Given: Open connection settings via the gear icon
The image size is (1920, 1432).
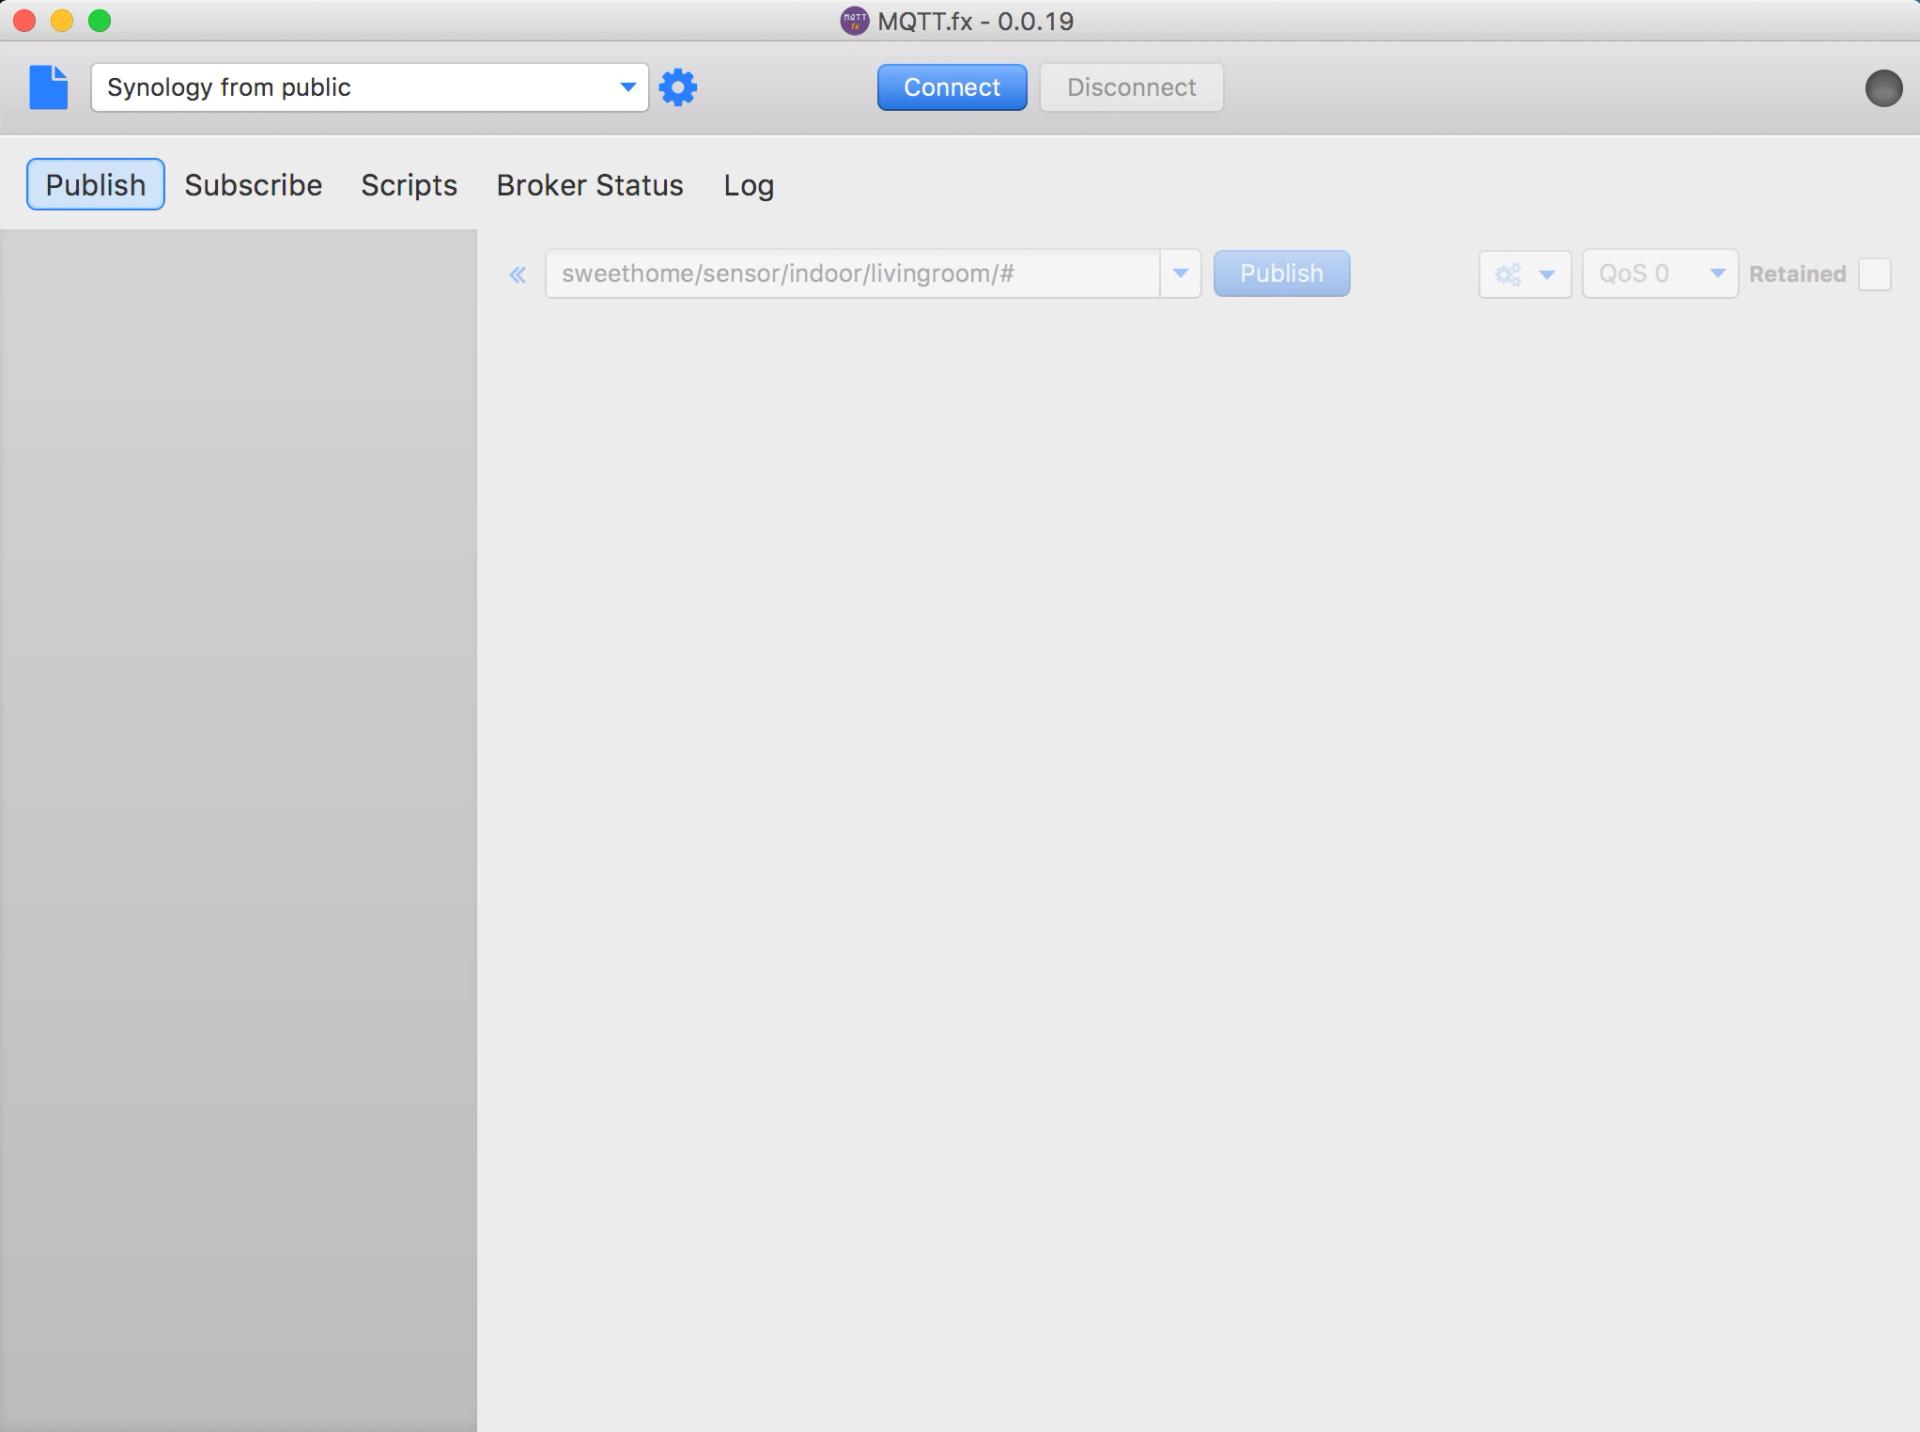Looking at the screenshot, I should pos(678,87).
